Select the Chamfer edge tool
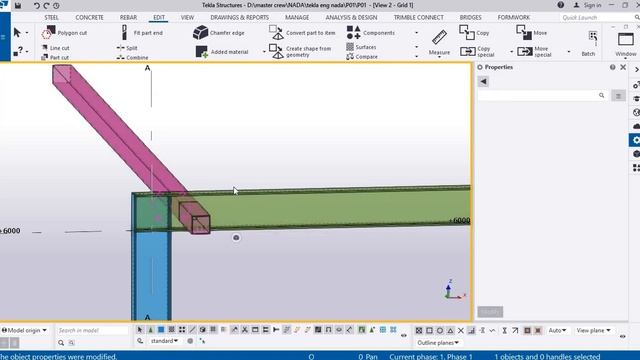The image size is (640, 360). point(219,33)
